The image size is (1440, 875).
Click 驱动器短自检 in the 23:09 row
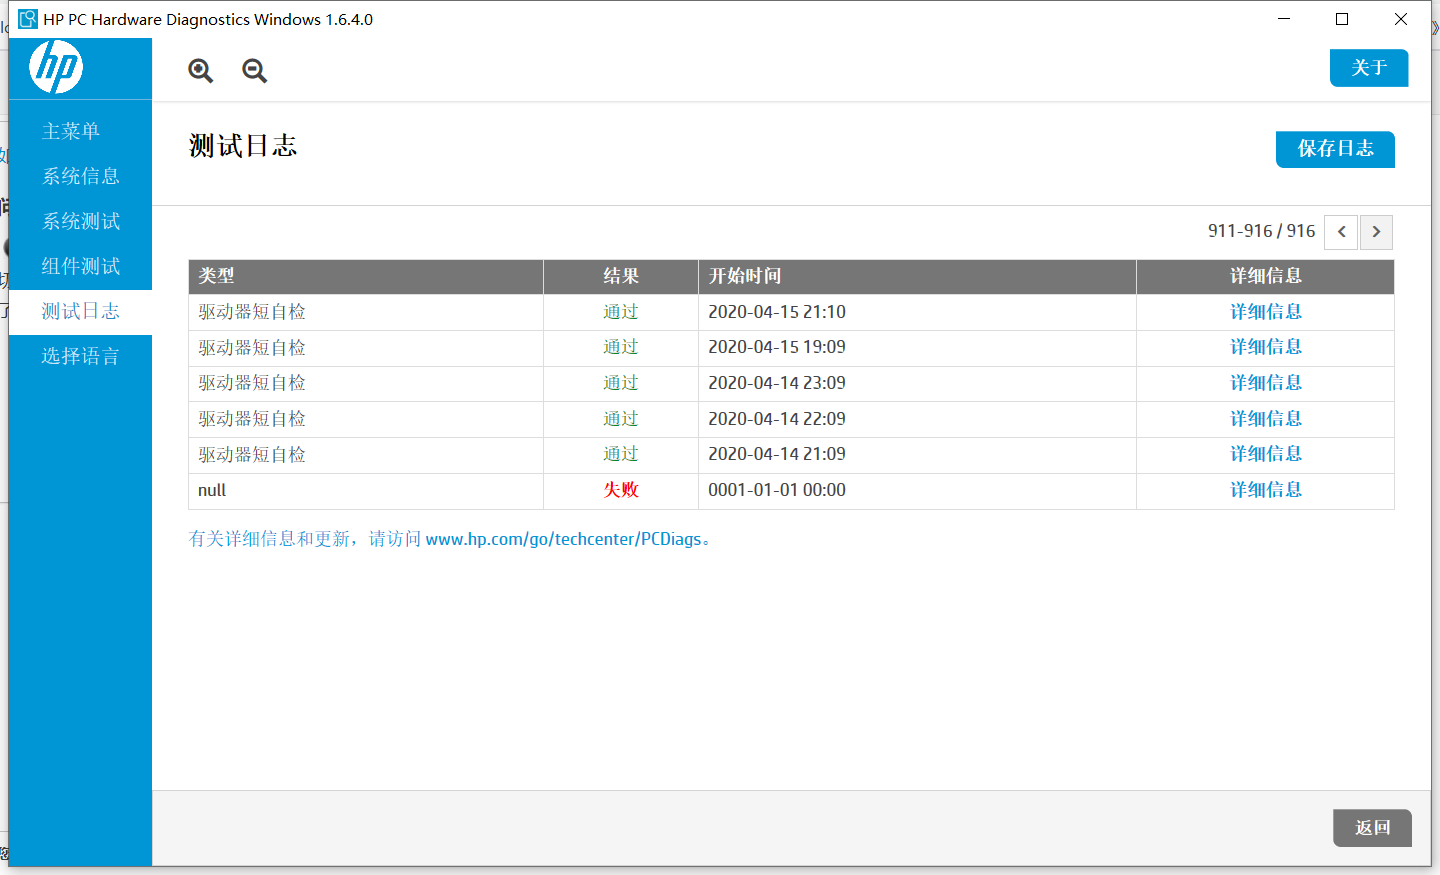point(252,383)
